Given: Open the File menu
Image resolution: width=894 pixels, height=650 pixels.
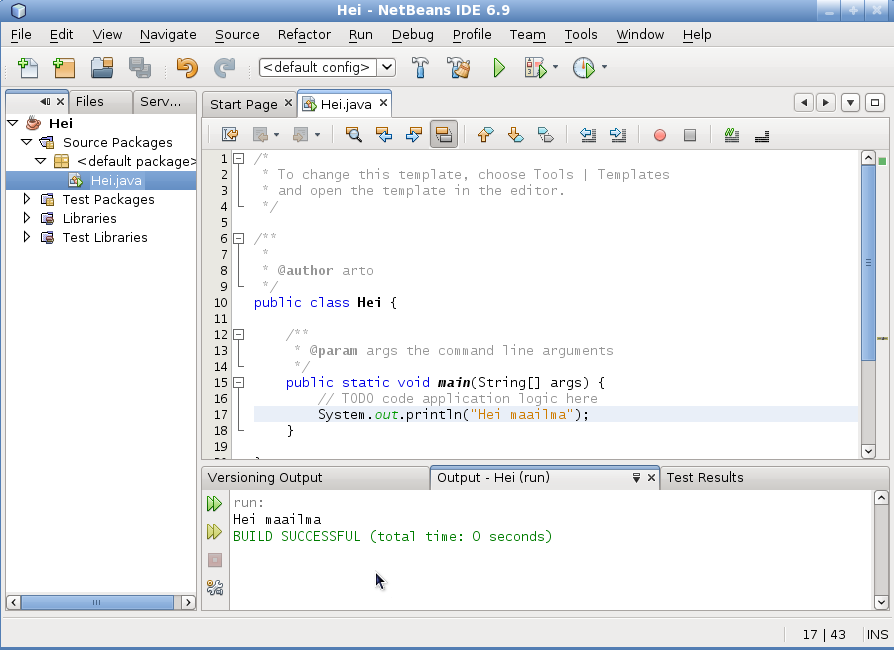Looking at the screenshot, I should coord(21,35).
